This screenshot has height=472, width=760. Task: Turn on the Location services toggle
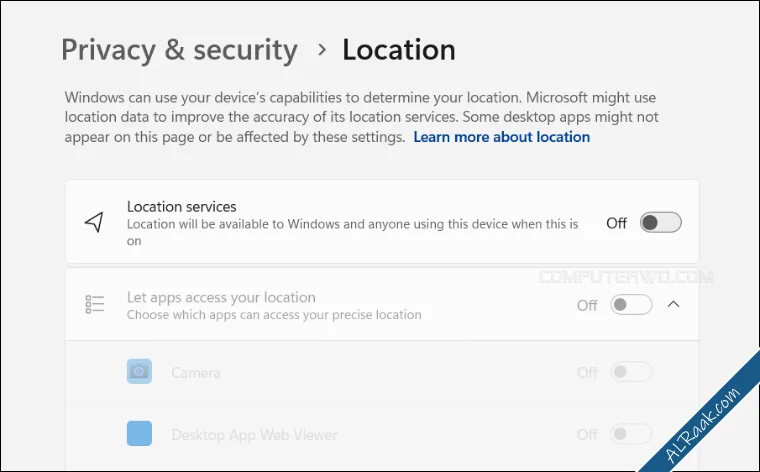click(x=661, y=222)
